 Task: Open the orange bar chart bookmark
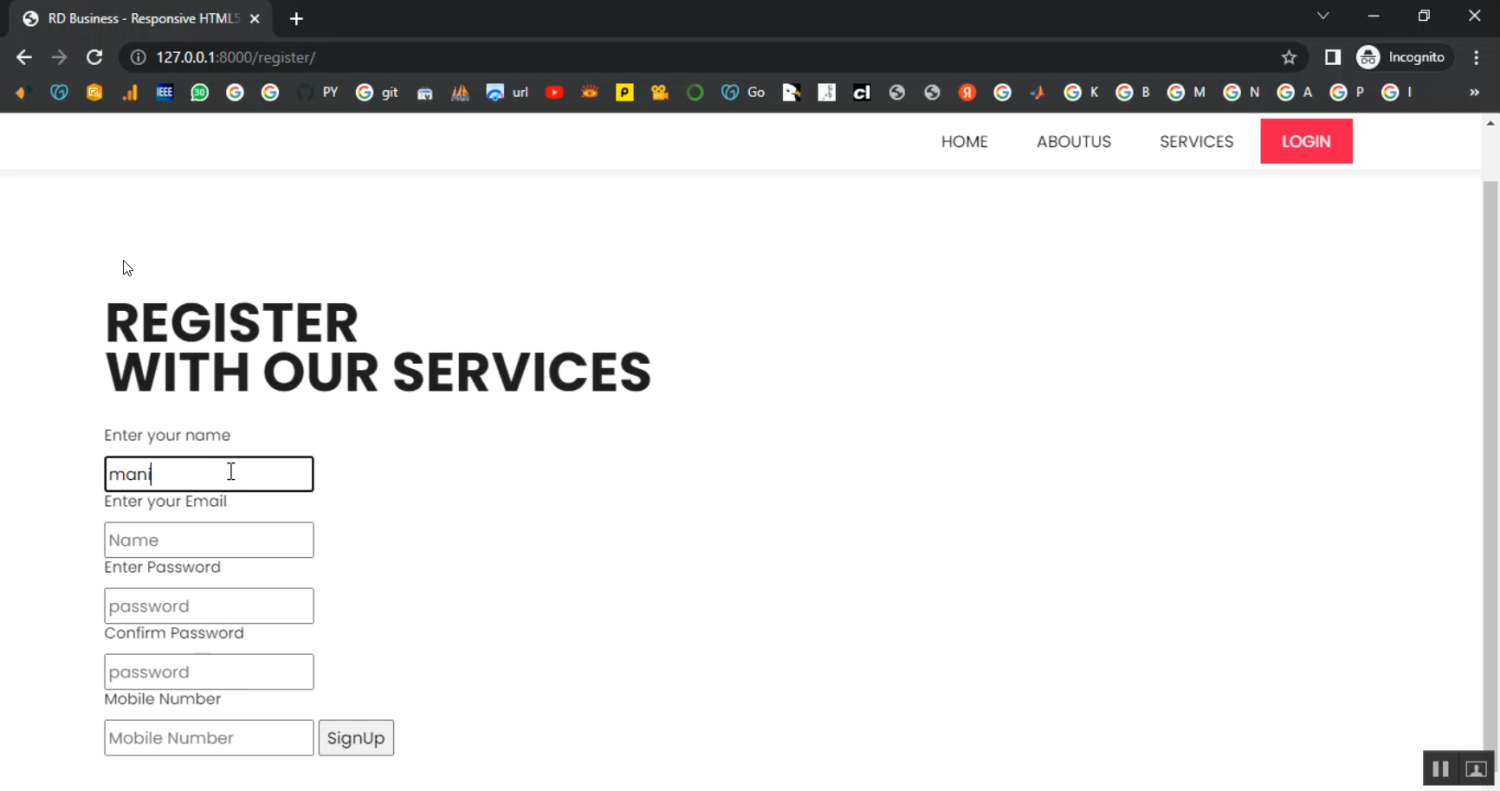click(x=130, y=92)
